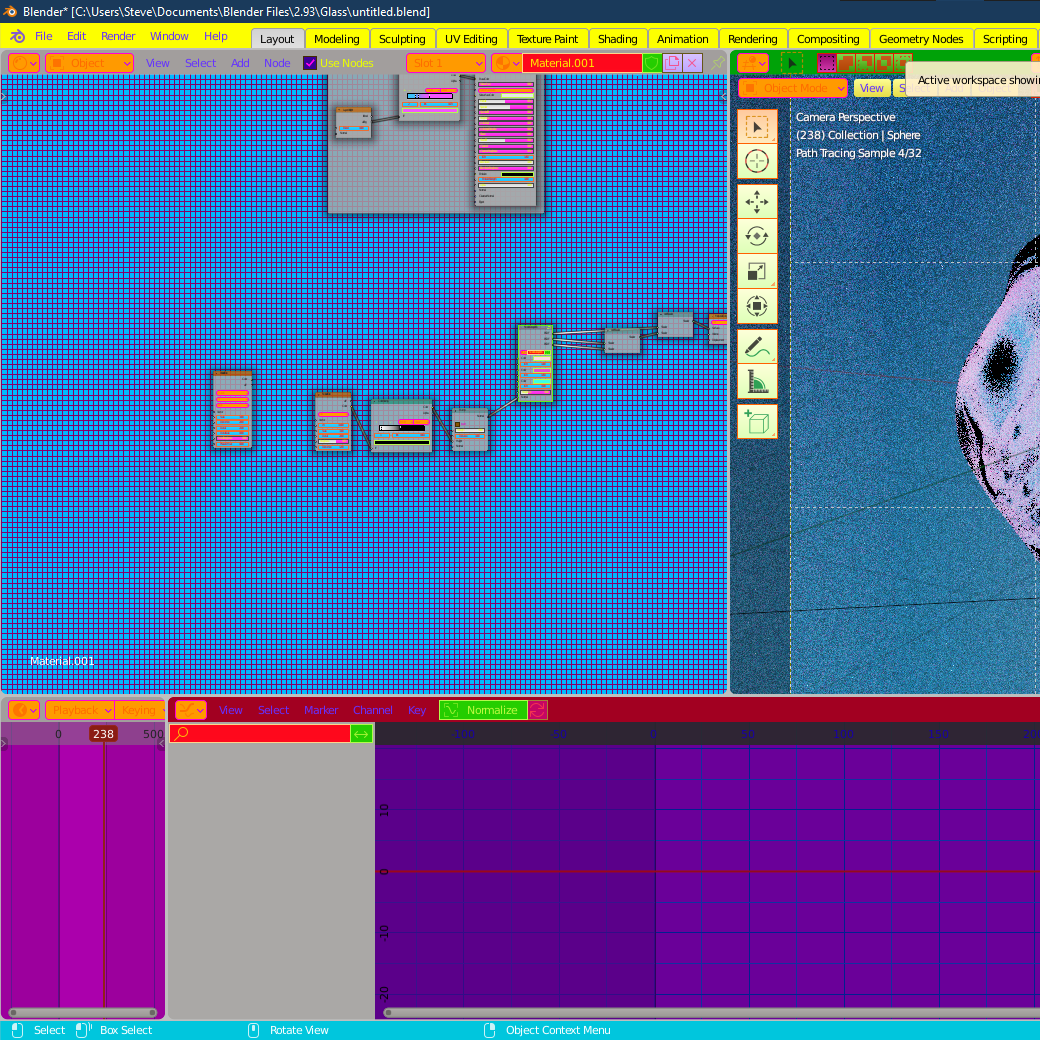Click the fake user shield icon
The height and width of the screenshot is (1040, 1040).
[652, 63]
